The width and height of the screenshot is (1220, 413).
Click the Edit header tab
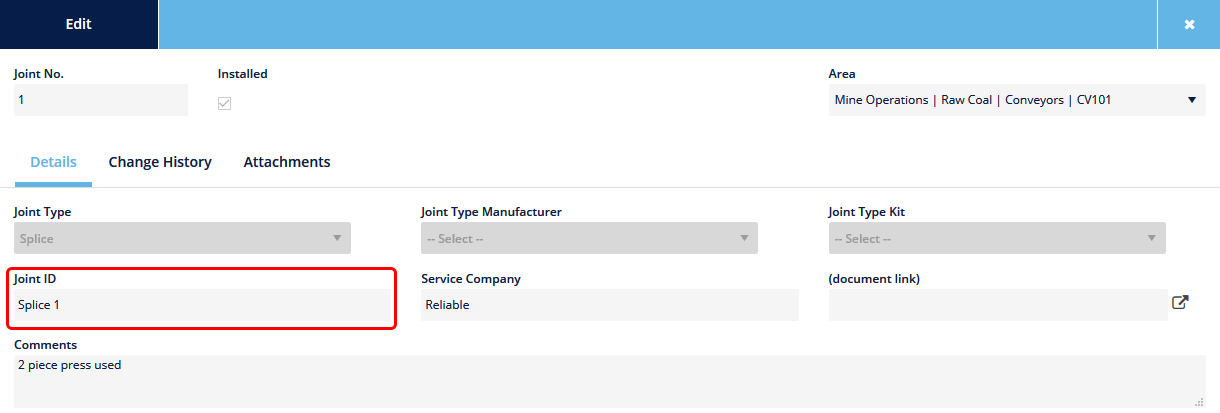[x=79, y=24]
